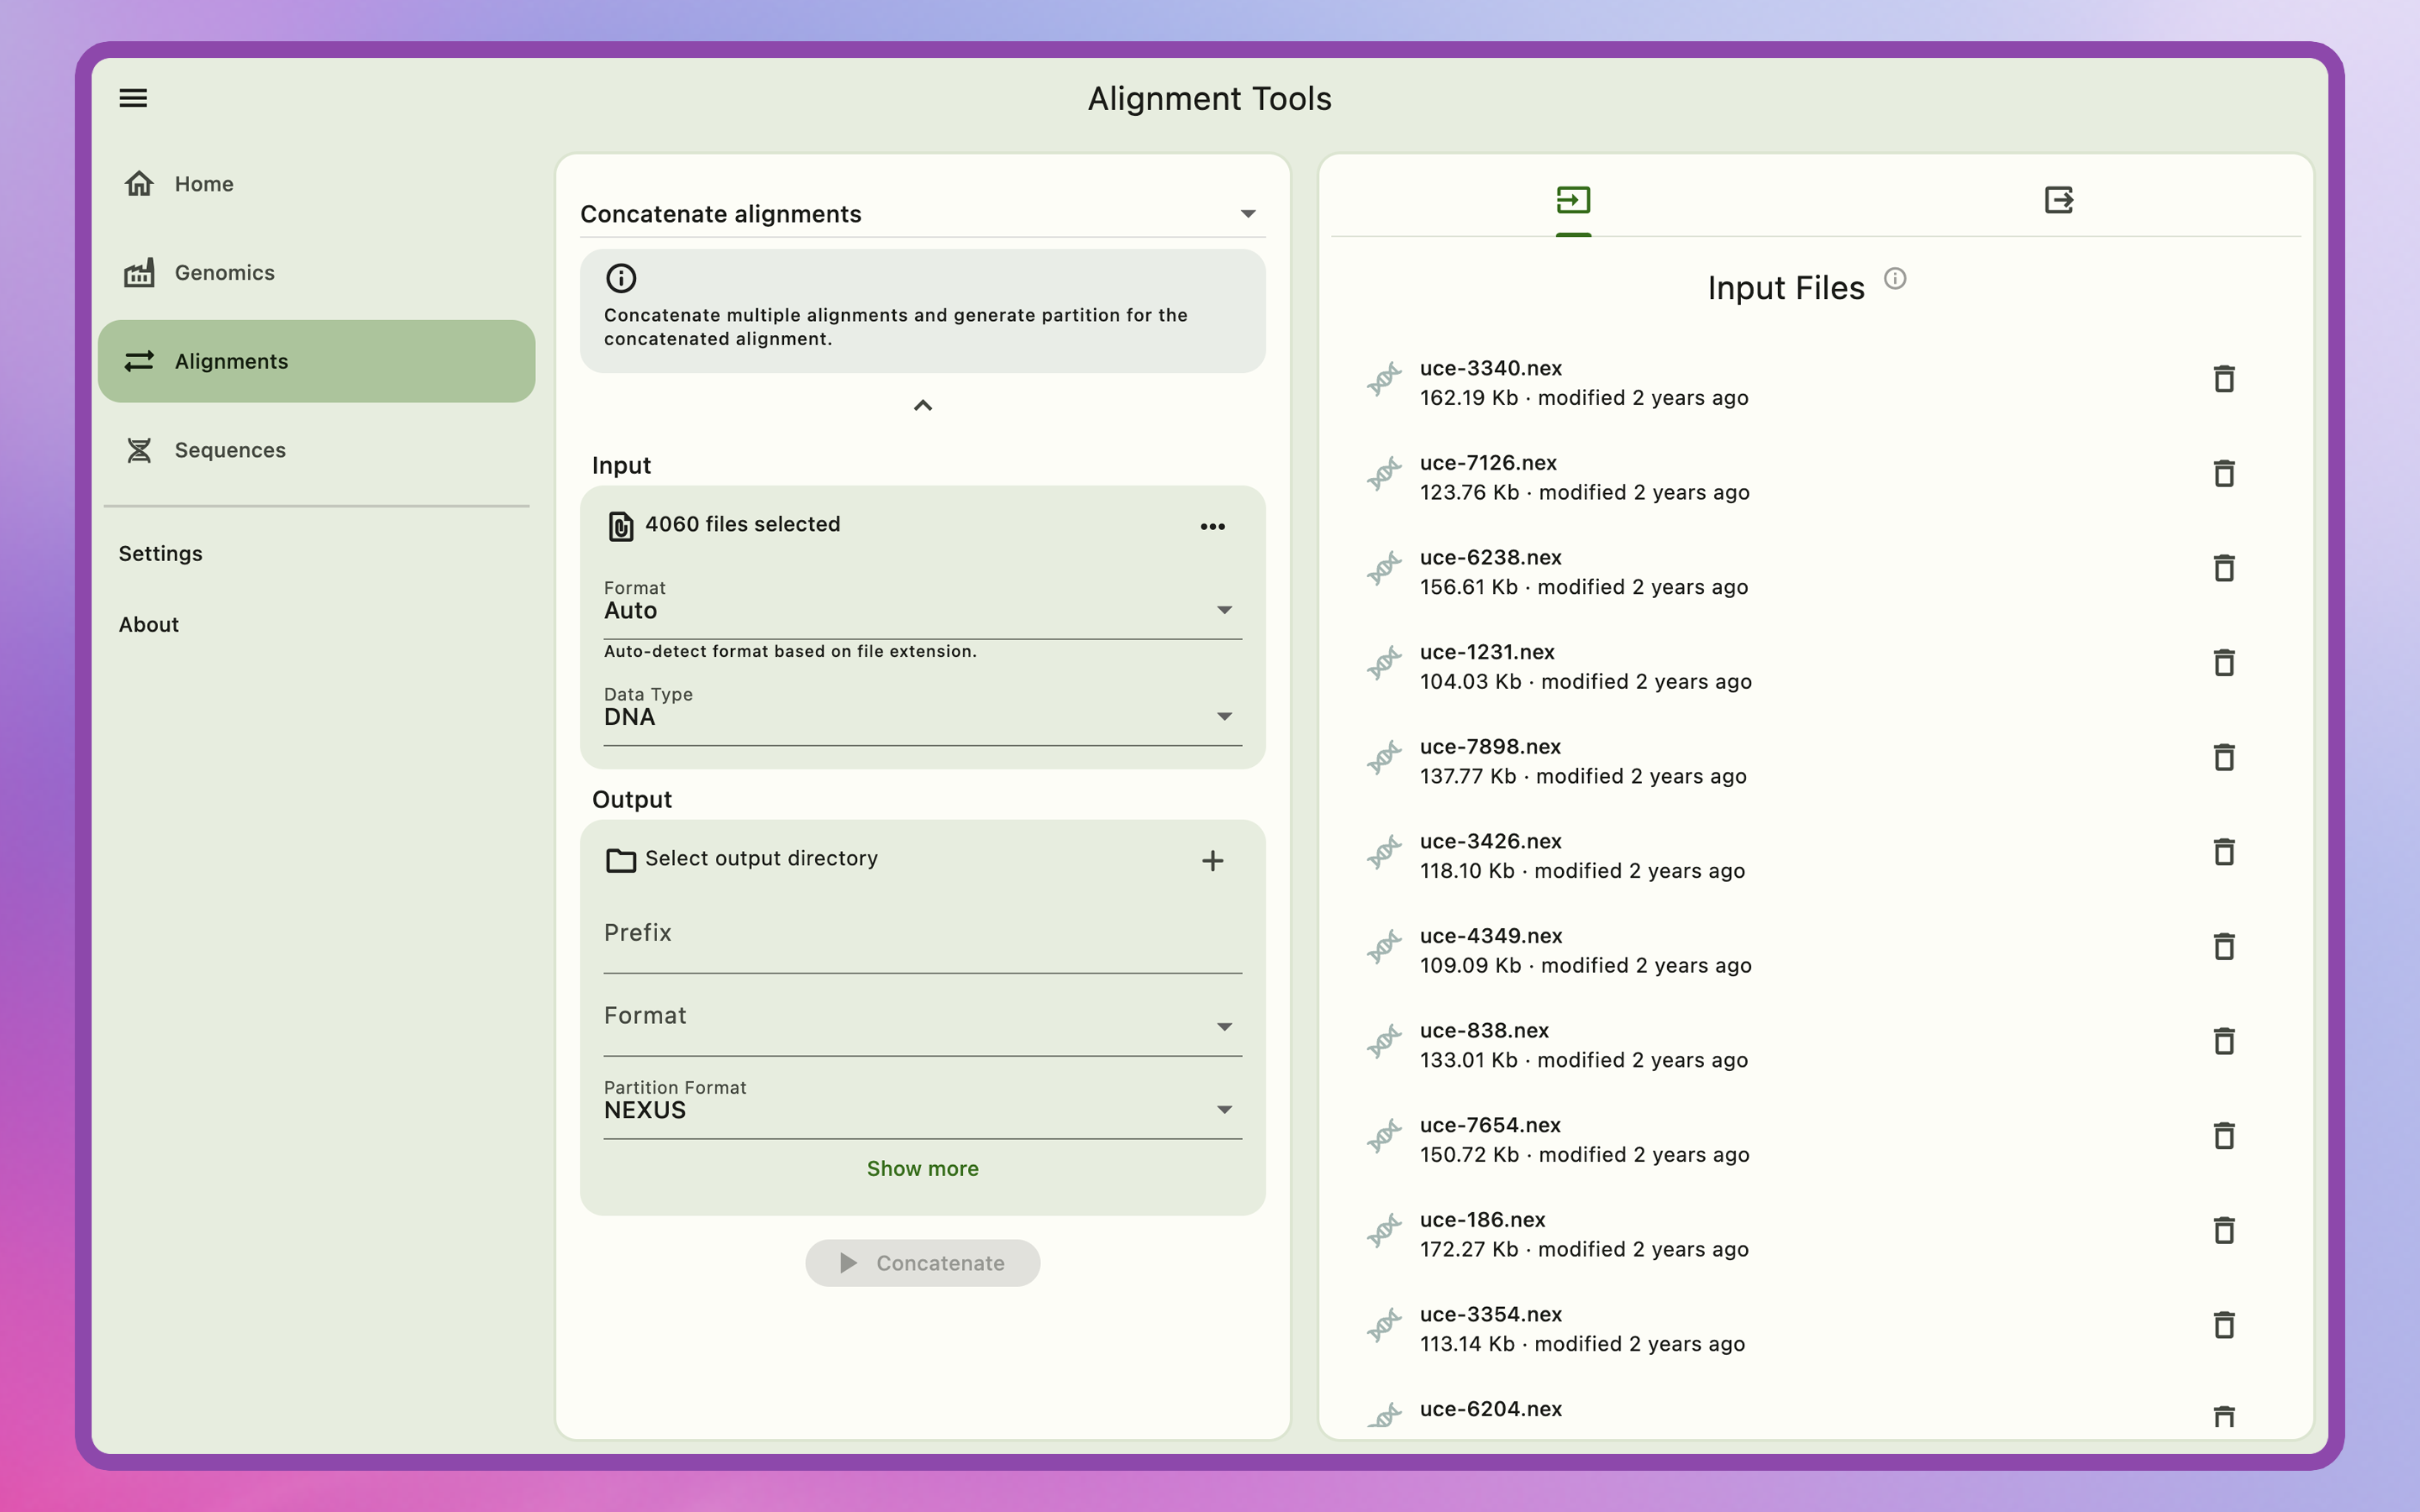Click Show more output options

922,1168
